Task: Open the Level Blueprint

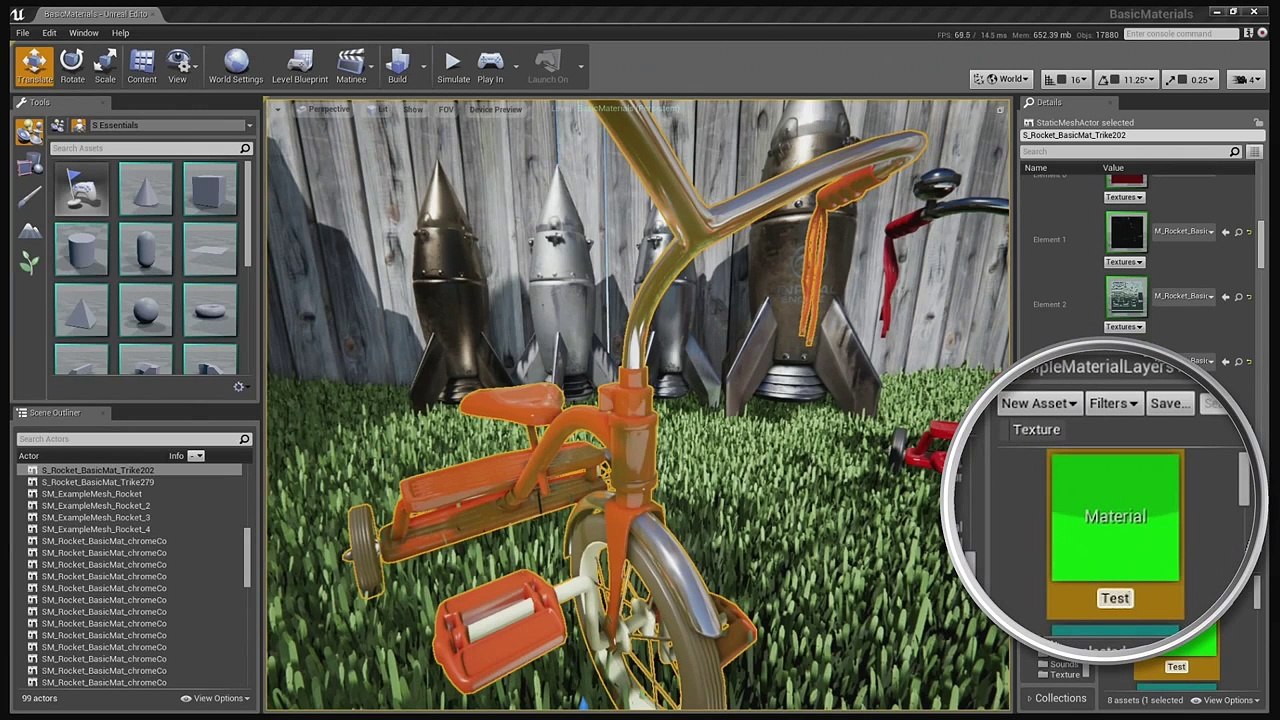Action: 300,66
